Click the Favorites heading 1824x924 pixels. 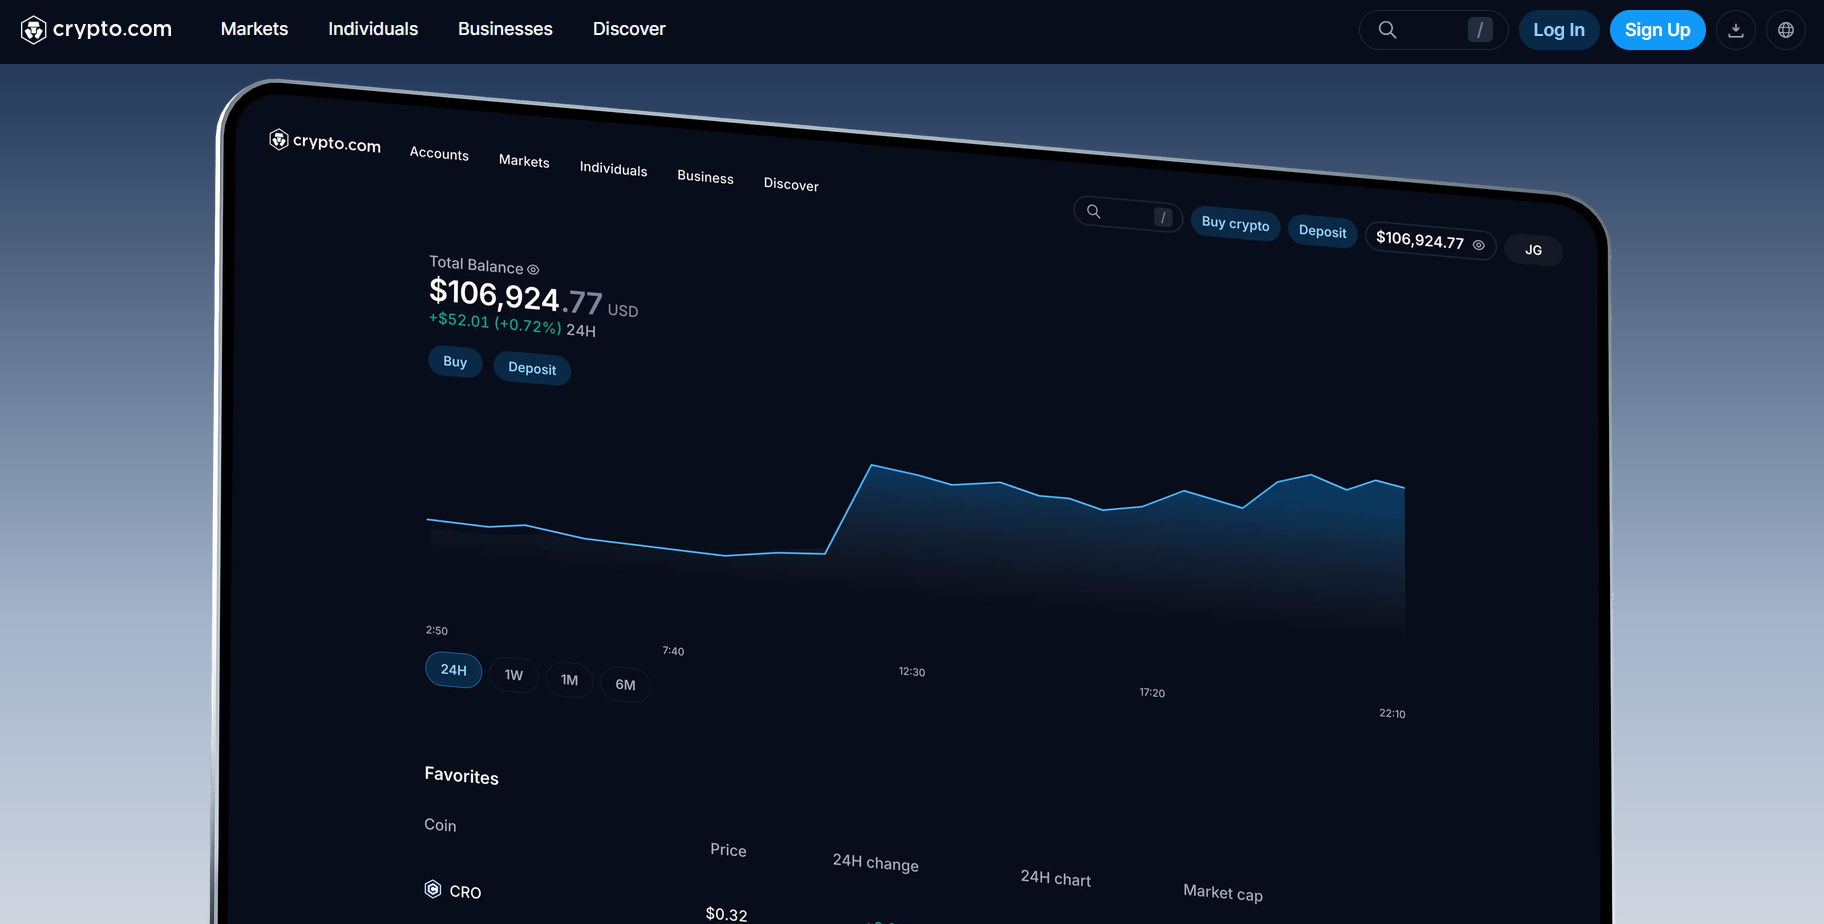pos(461,775)
